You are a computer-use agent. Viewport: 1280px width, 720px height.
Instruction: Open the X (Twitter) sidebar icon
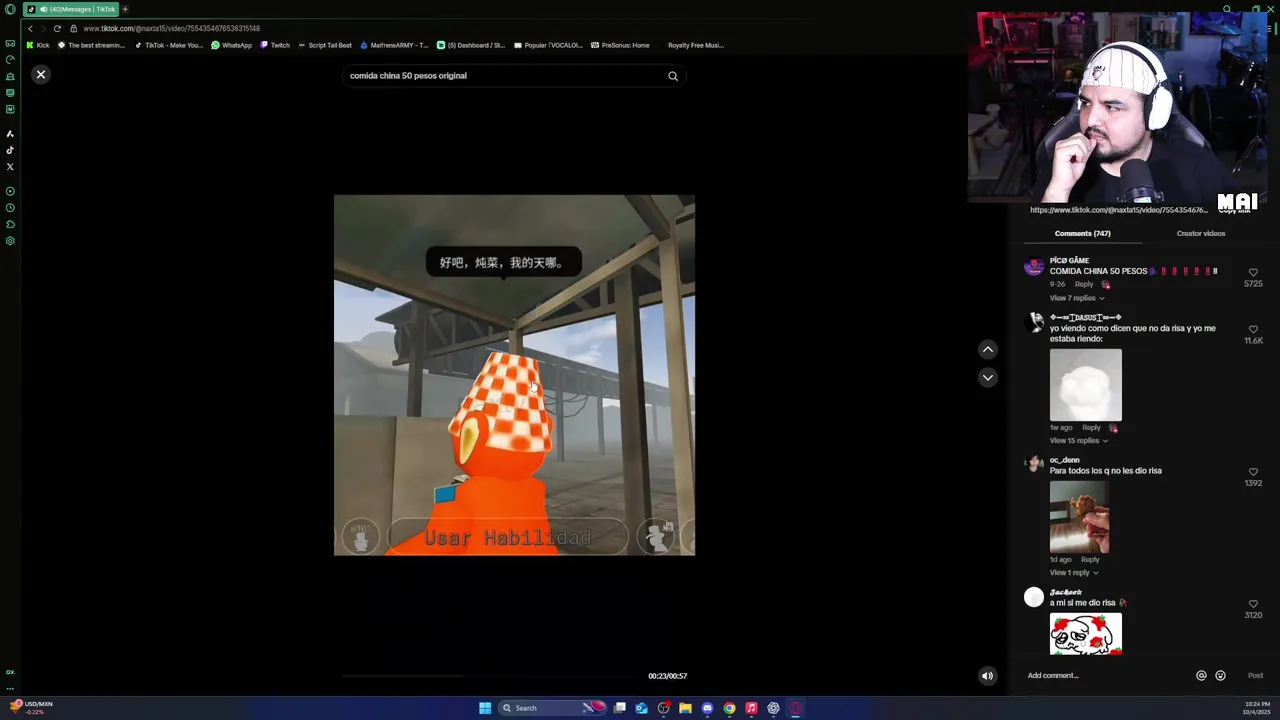pos(10,167)
